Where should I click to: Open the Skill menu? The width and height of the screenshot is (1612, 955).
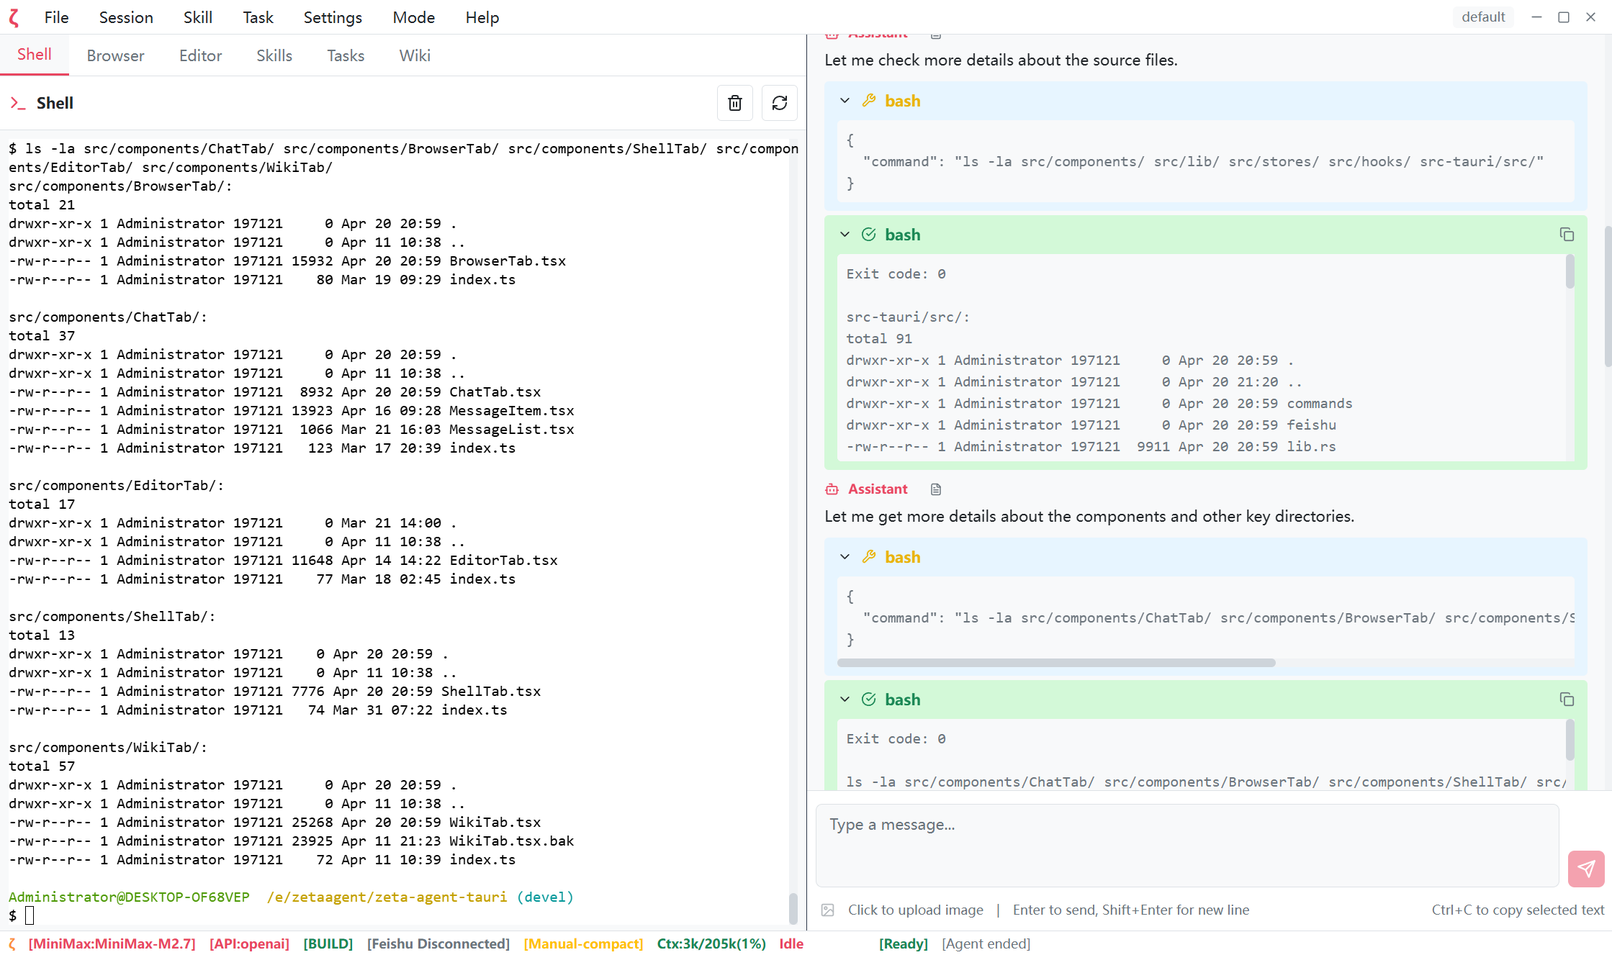pyautogui.click(x=197, y=18)
